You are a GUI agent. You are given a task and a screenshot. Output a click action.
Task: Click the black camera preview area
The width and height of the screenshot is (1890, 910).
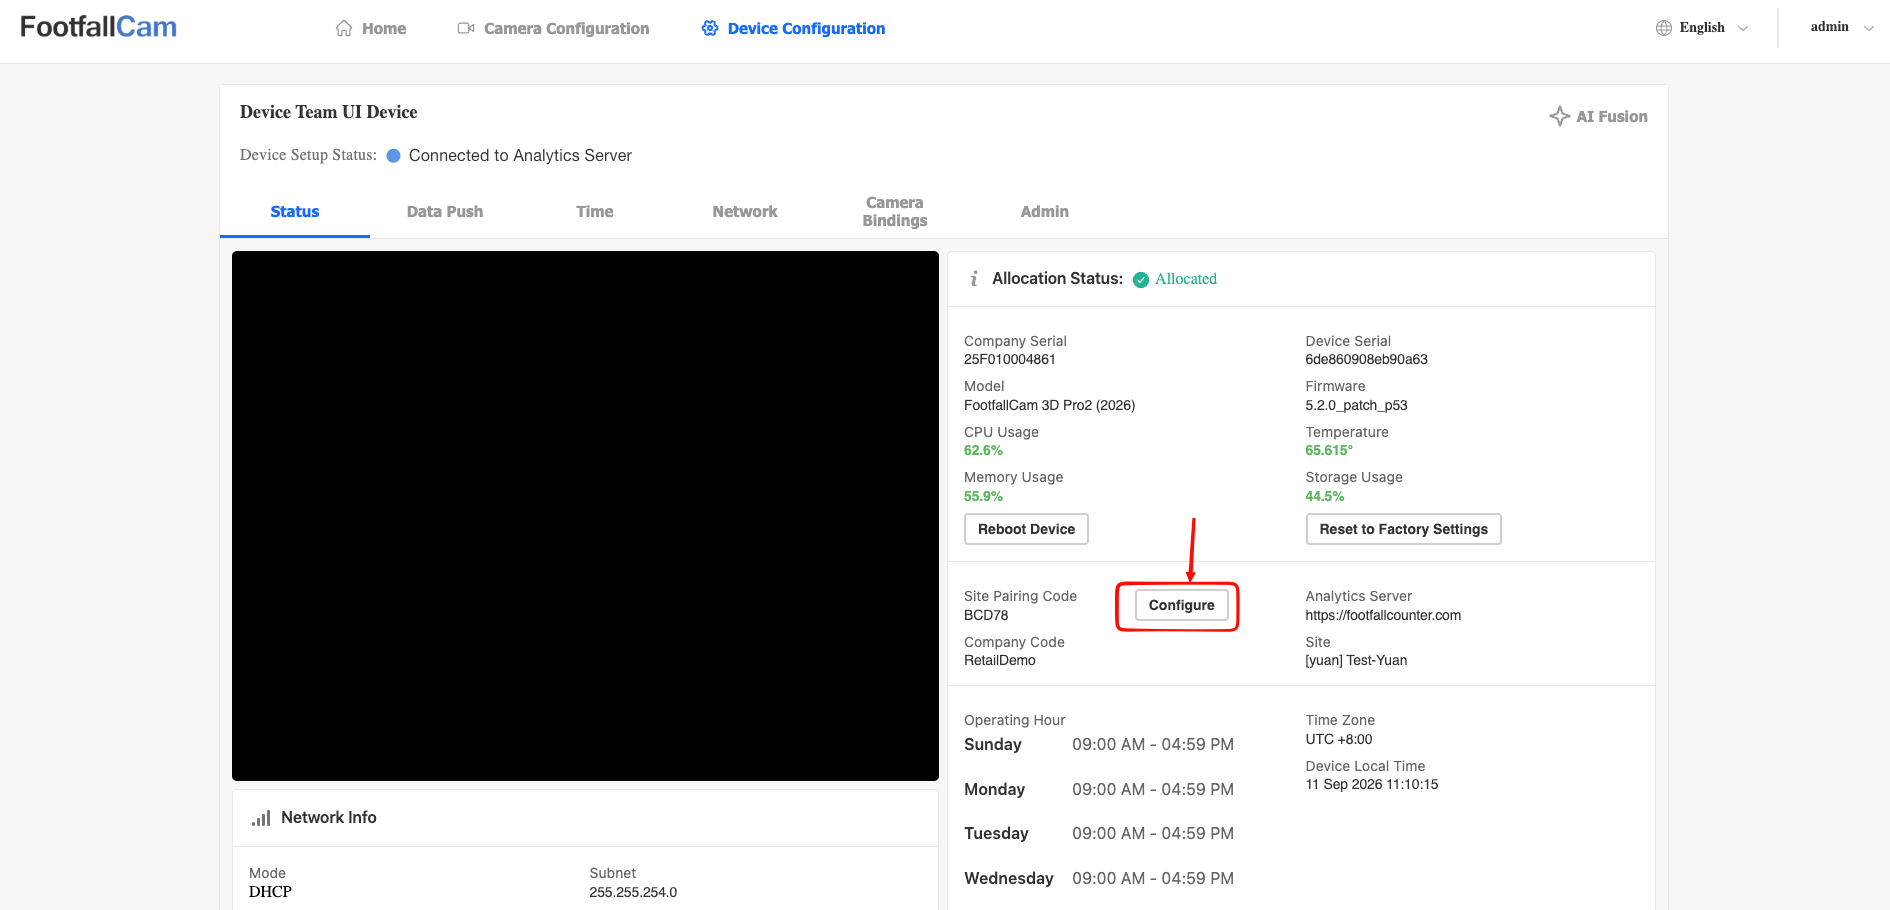coord(585,516)
